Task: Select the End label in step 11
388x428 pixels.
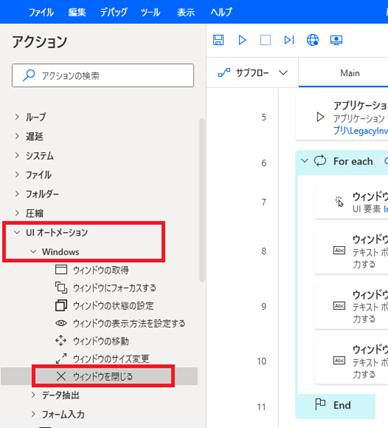Action: [x=342, y=405]
